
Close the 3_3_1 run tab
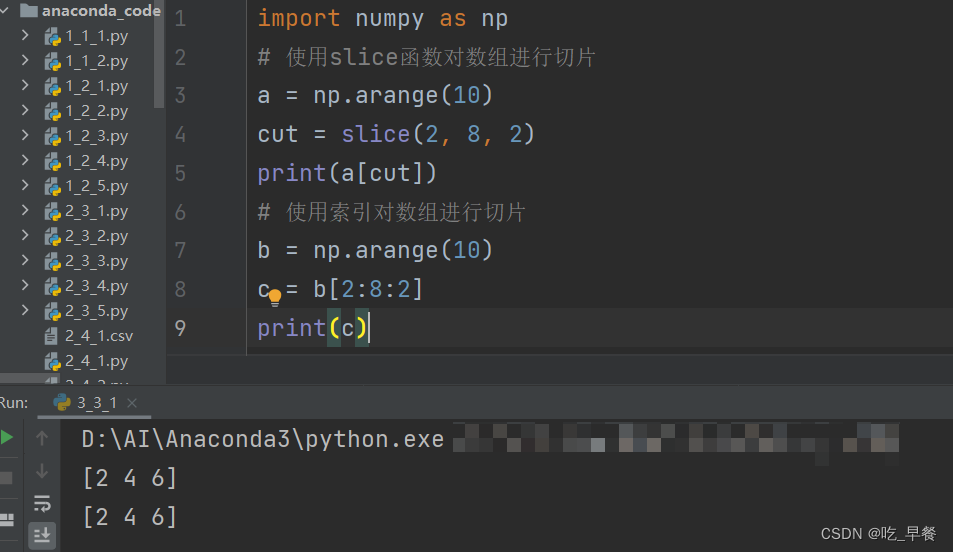(x=132, y=402)
